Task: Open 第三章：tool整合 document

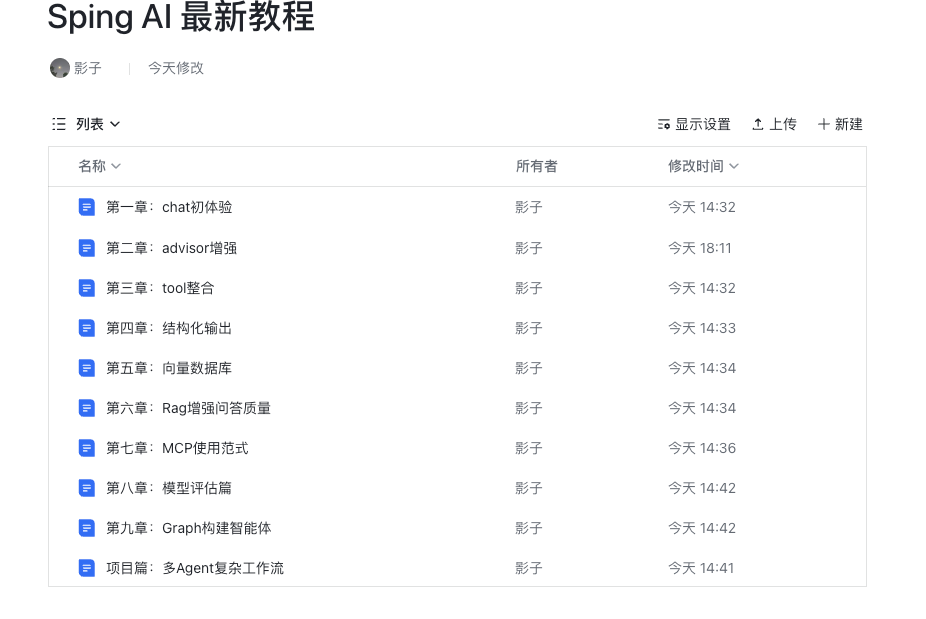Action: point(160,288)
